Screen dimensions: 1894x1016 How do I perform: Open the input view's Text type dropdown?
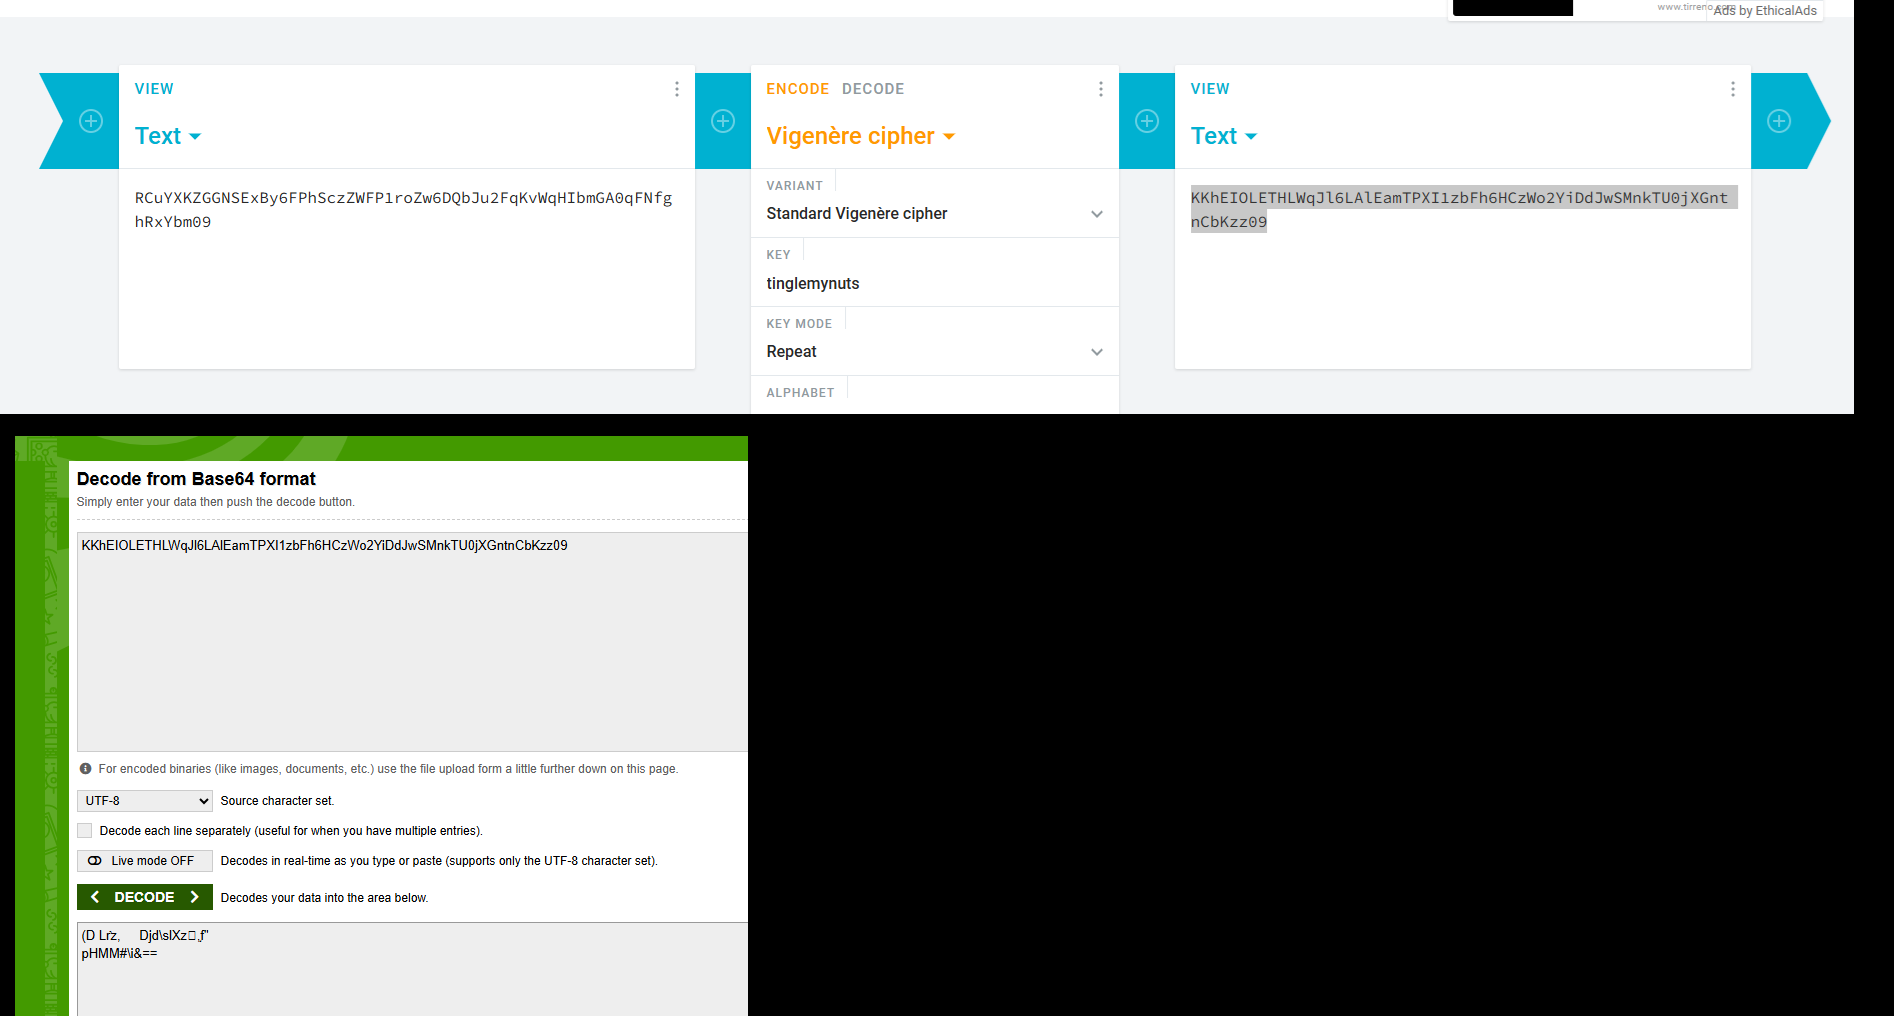[168, 136]
